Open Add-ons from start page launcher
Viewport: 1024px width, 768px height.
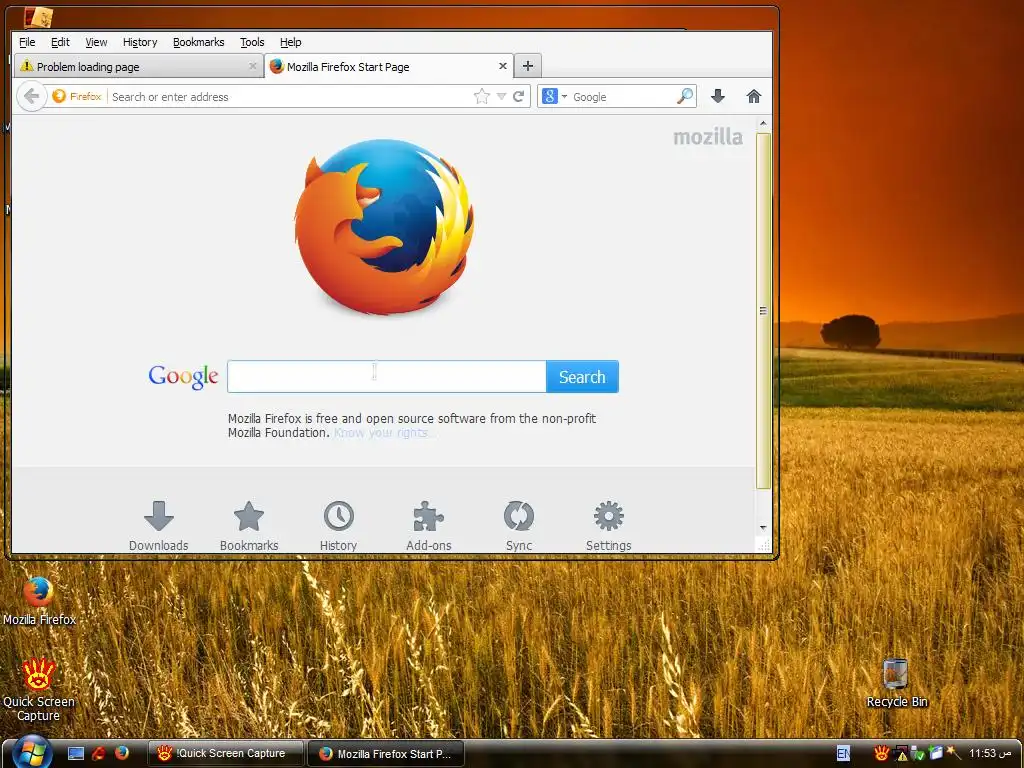pos(428,526)
